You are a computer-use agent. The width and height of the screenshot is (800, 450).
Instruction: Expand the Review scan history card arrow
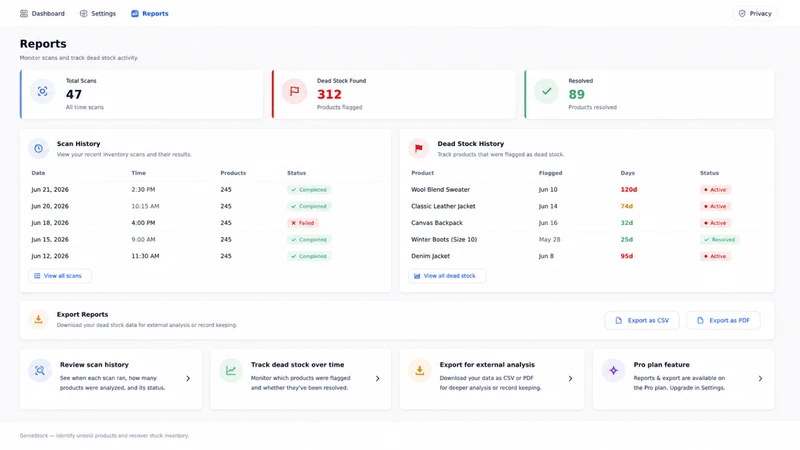tap(188, 379)
